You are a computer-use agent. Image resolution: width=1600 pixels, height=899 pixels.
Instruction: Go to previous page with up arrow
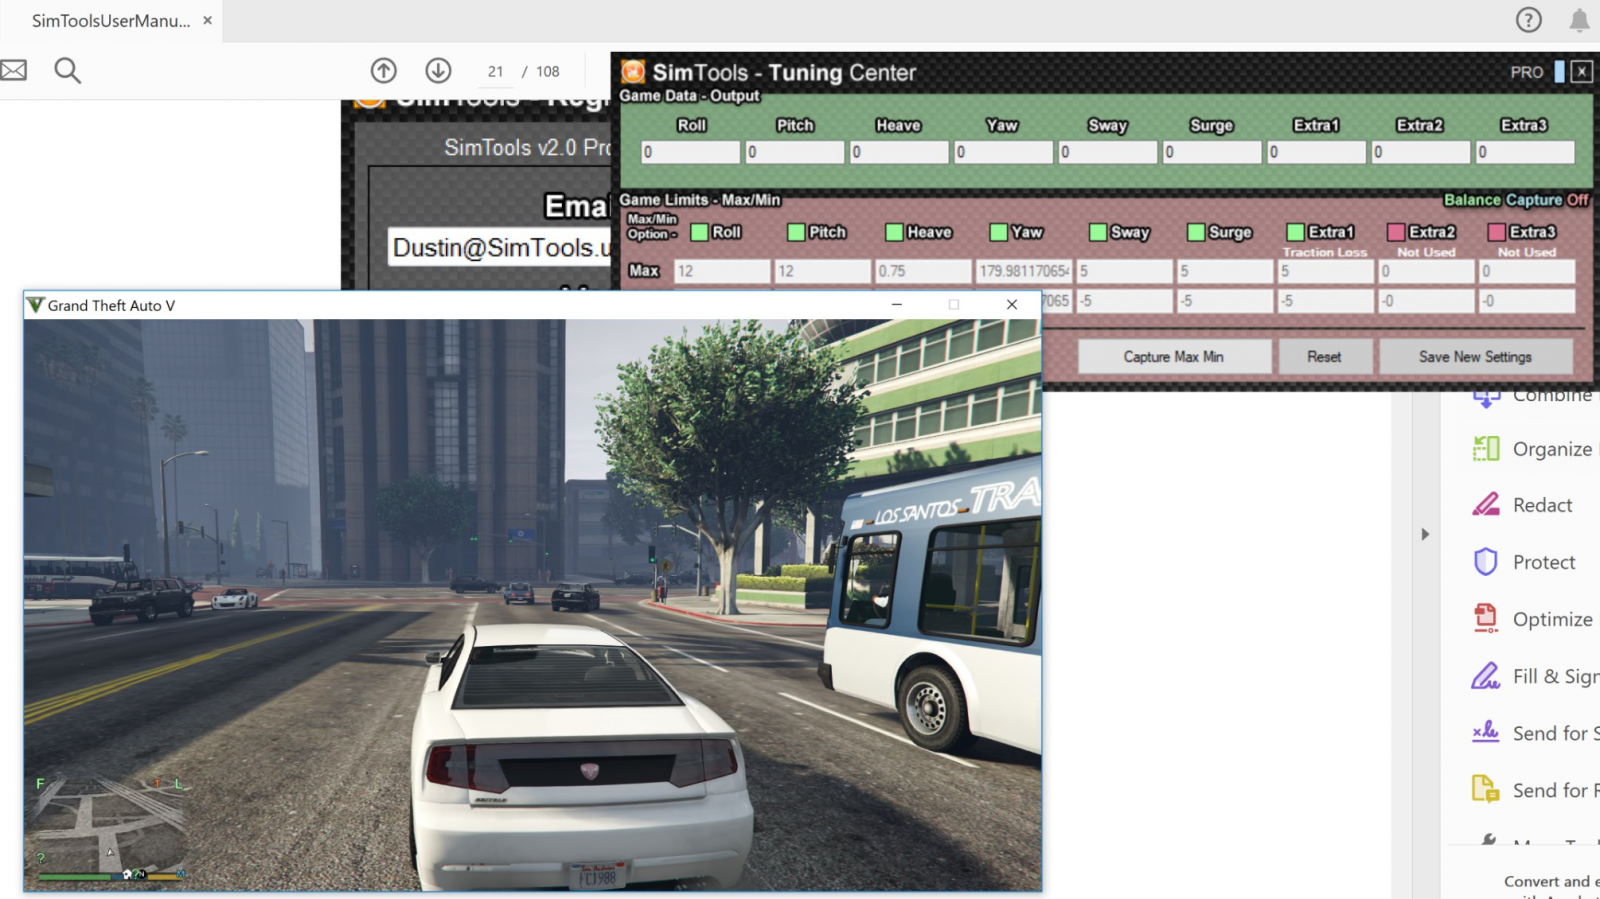coord(384,70)
